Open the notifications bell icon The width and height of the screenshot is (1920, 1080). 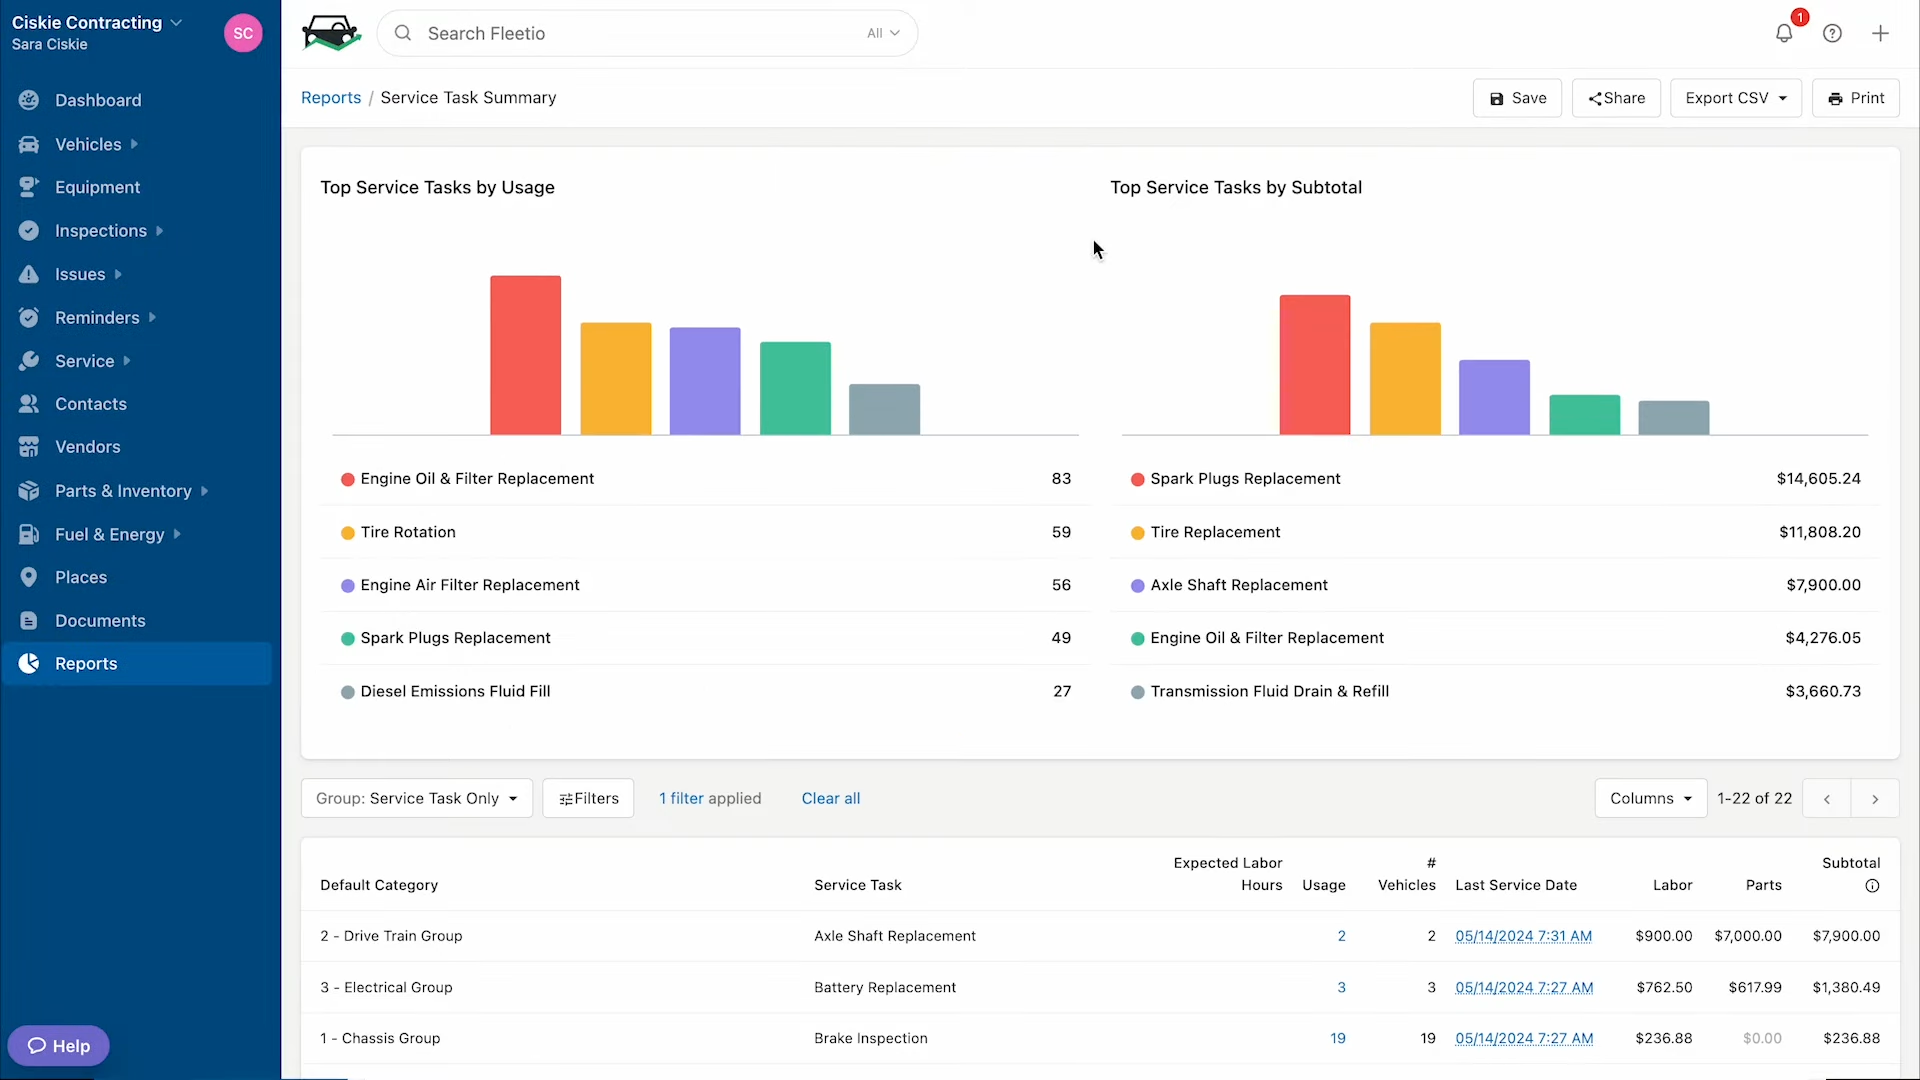pos(1784,33)
